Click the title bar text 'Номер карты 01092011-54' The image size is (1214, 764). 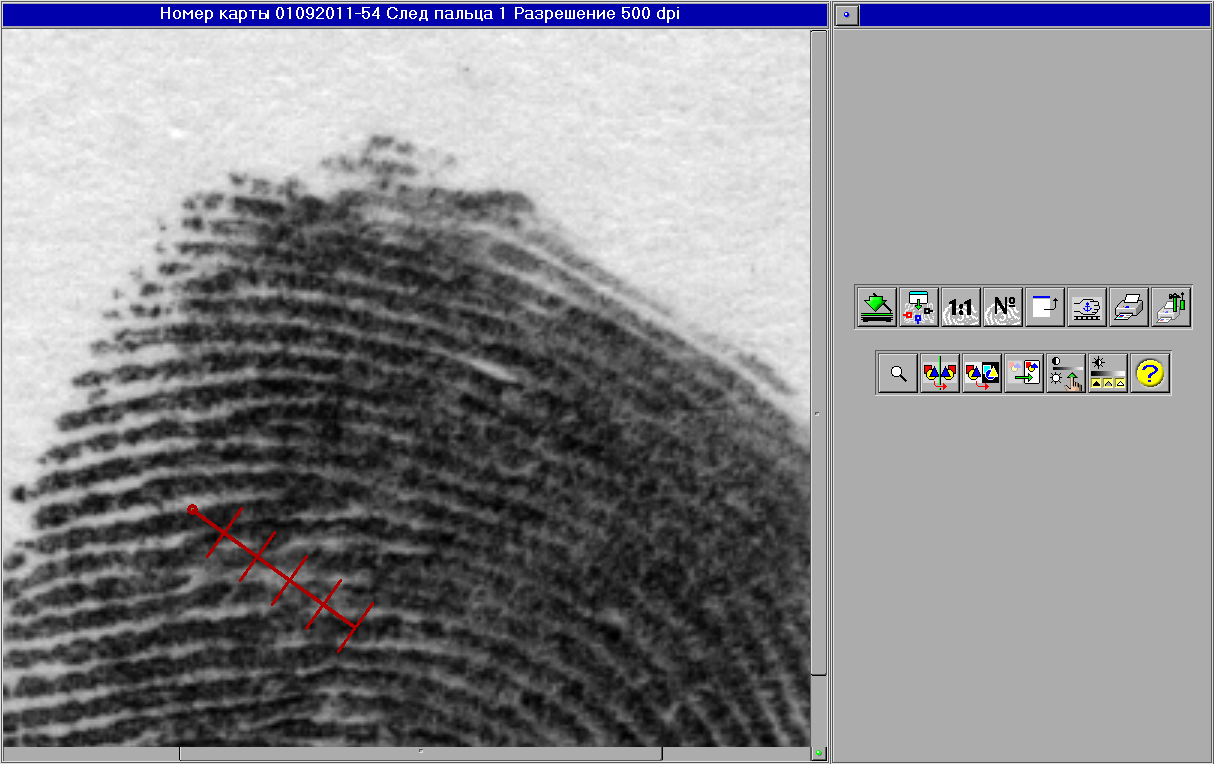point(270,14)
